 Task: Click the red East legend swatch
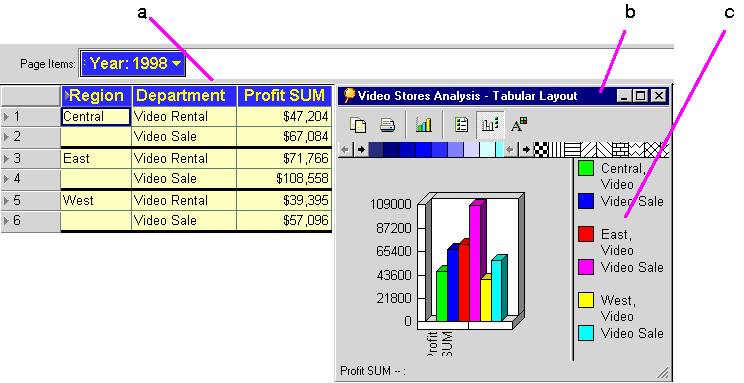[x=586, y=234]
